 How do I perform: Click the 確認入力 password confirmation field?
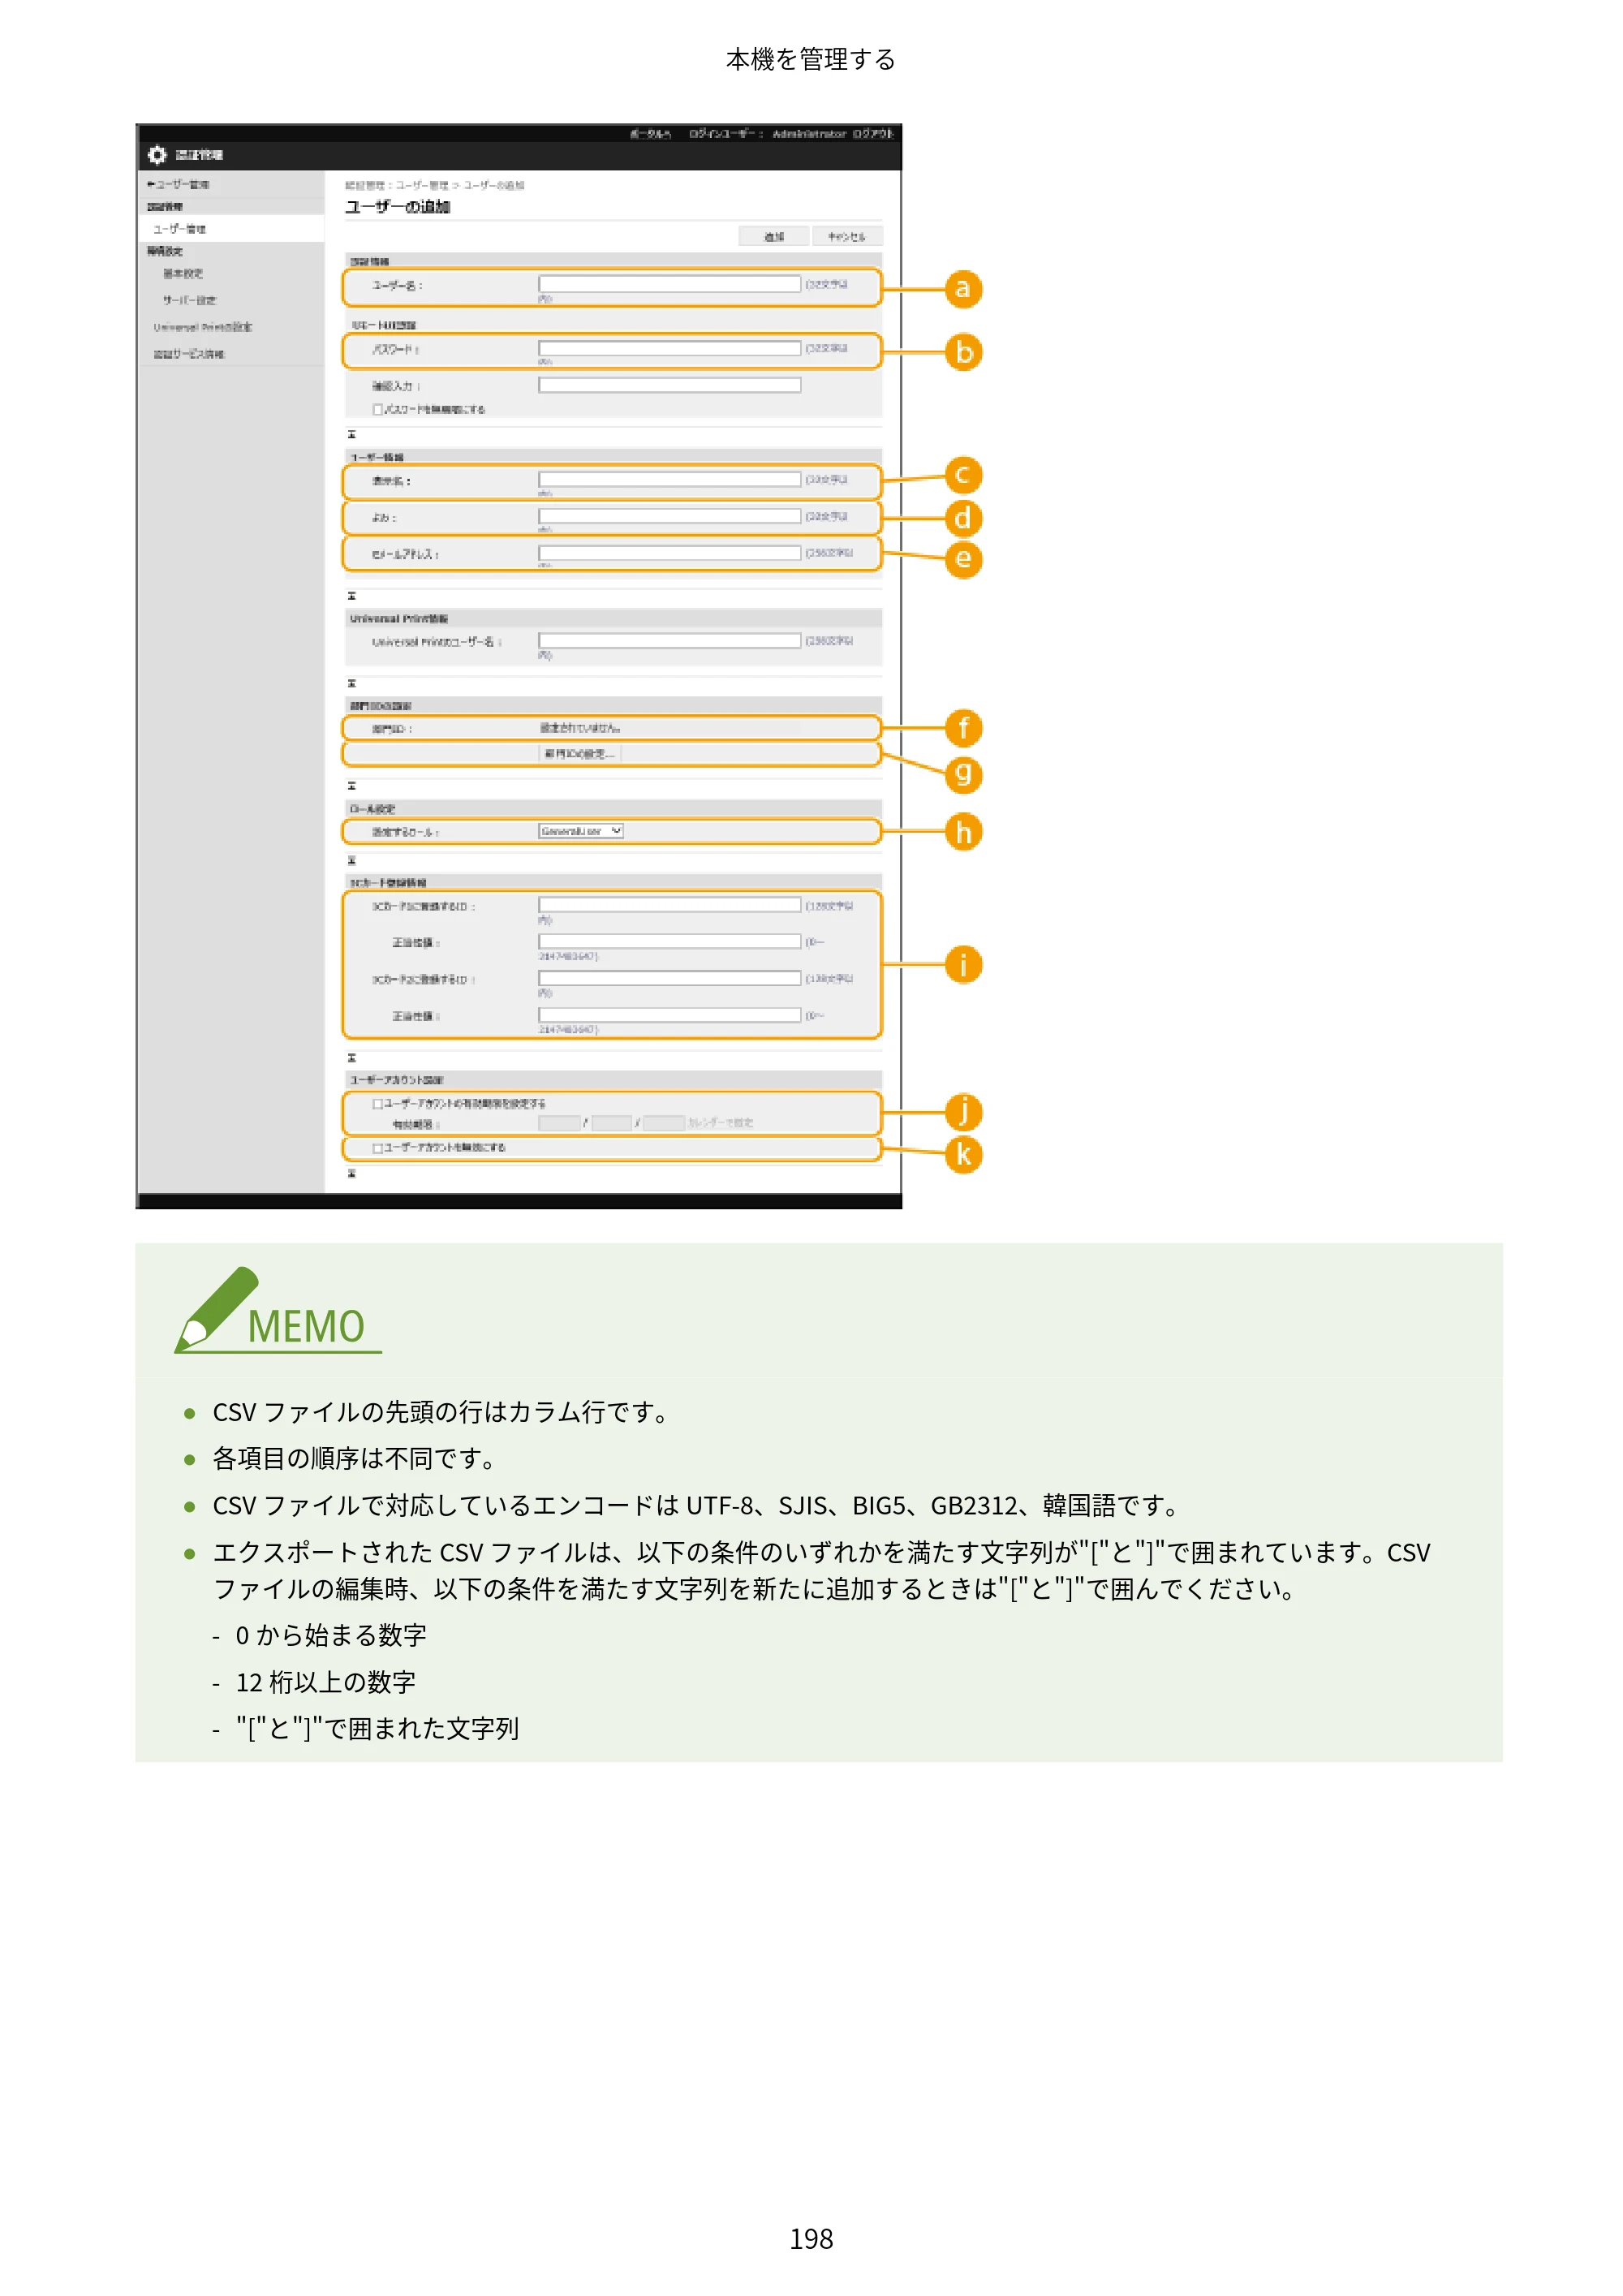(669, 385)
